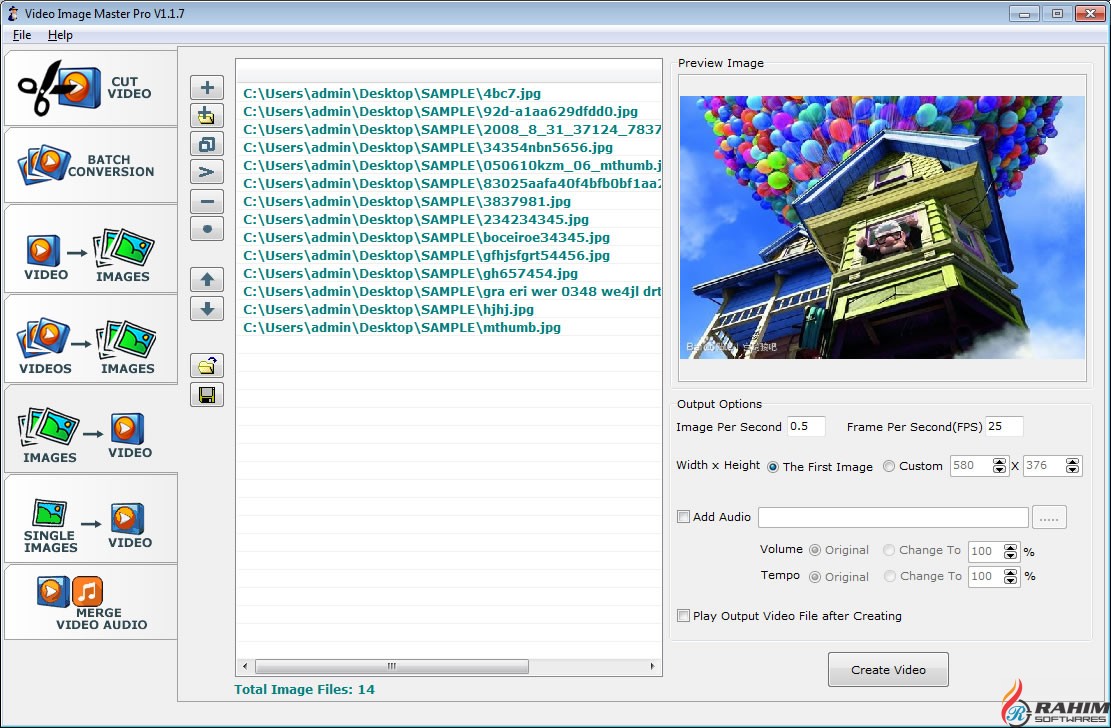Move selected file up with up arrow
Viewport: 1111px width, 728px height.
click(x=207, y=279)
